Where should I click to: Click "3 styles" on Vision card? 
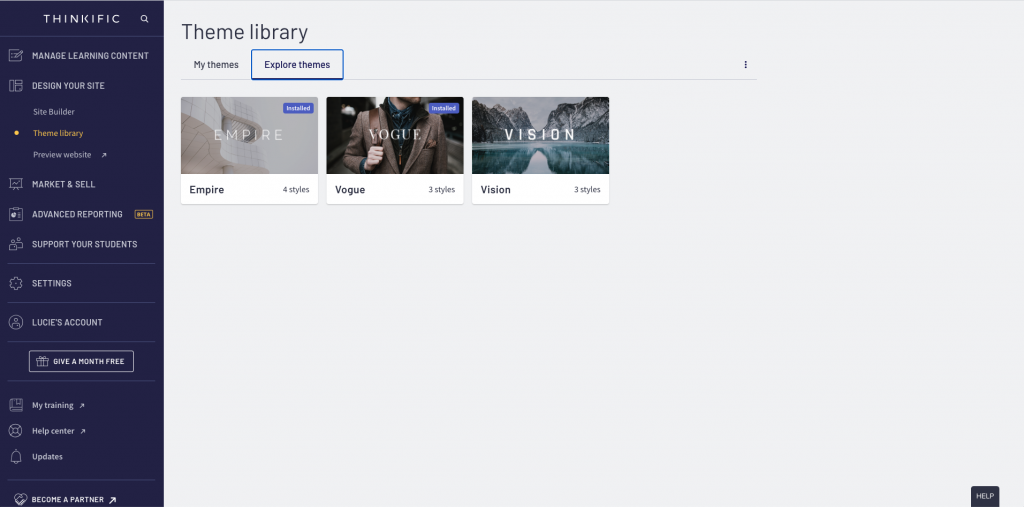pos(587,189)
